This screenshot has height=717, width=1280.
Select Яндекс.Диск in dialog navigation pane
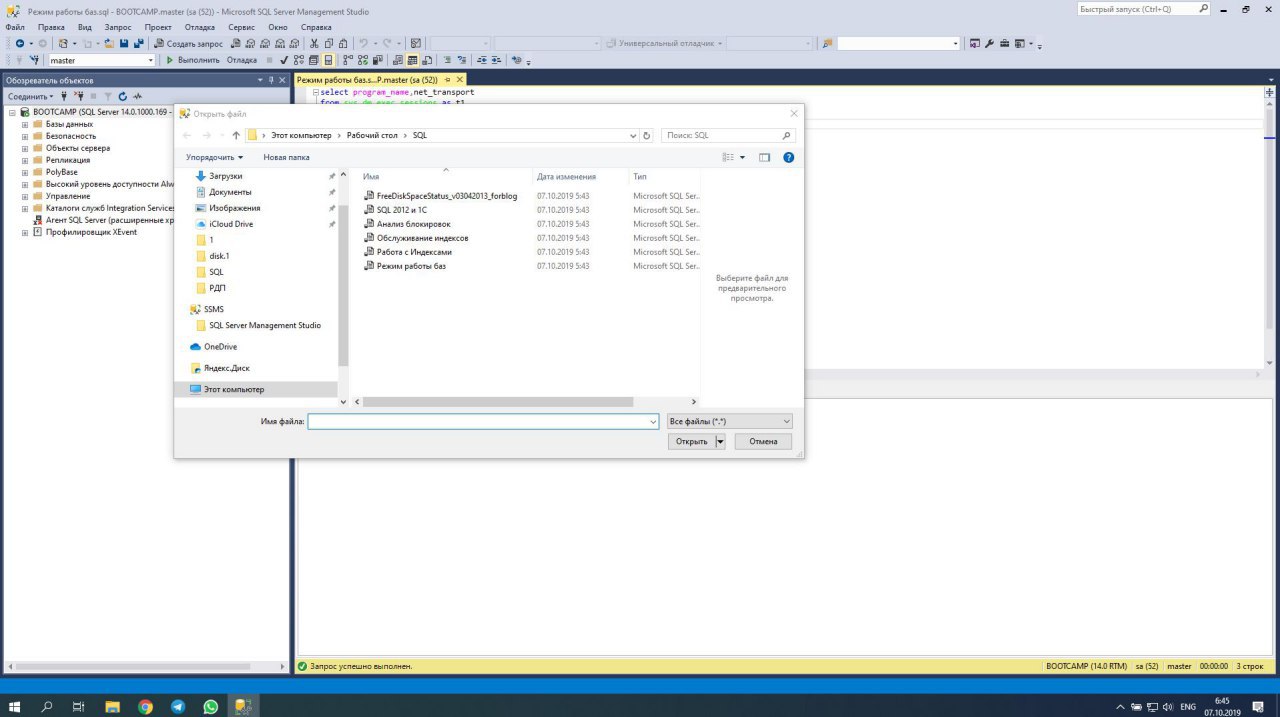point(226,368)
